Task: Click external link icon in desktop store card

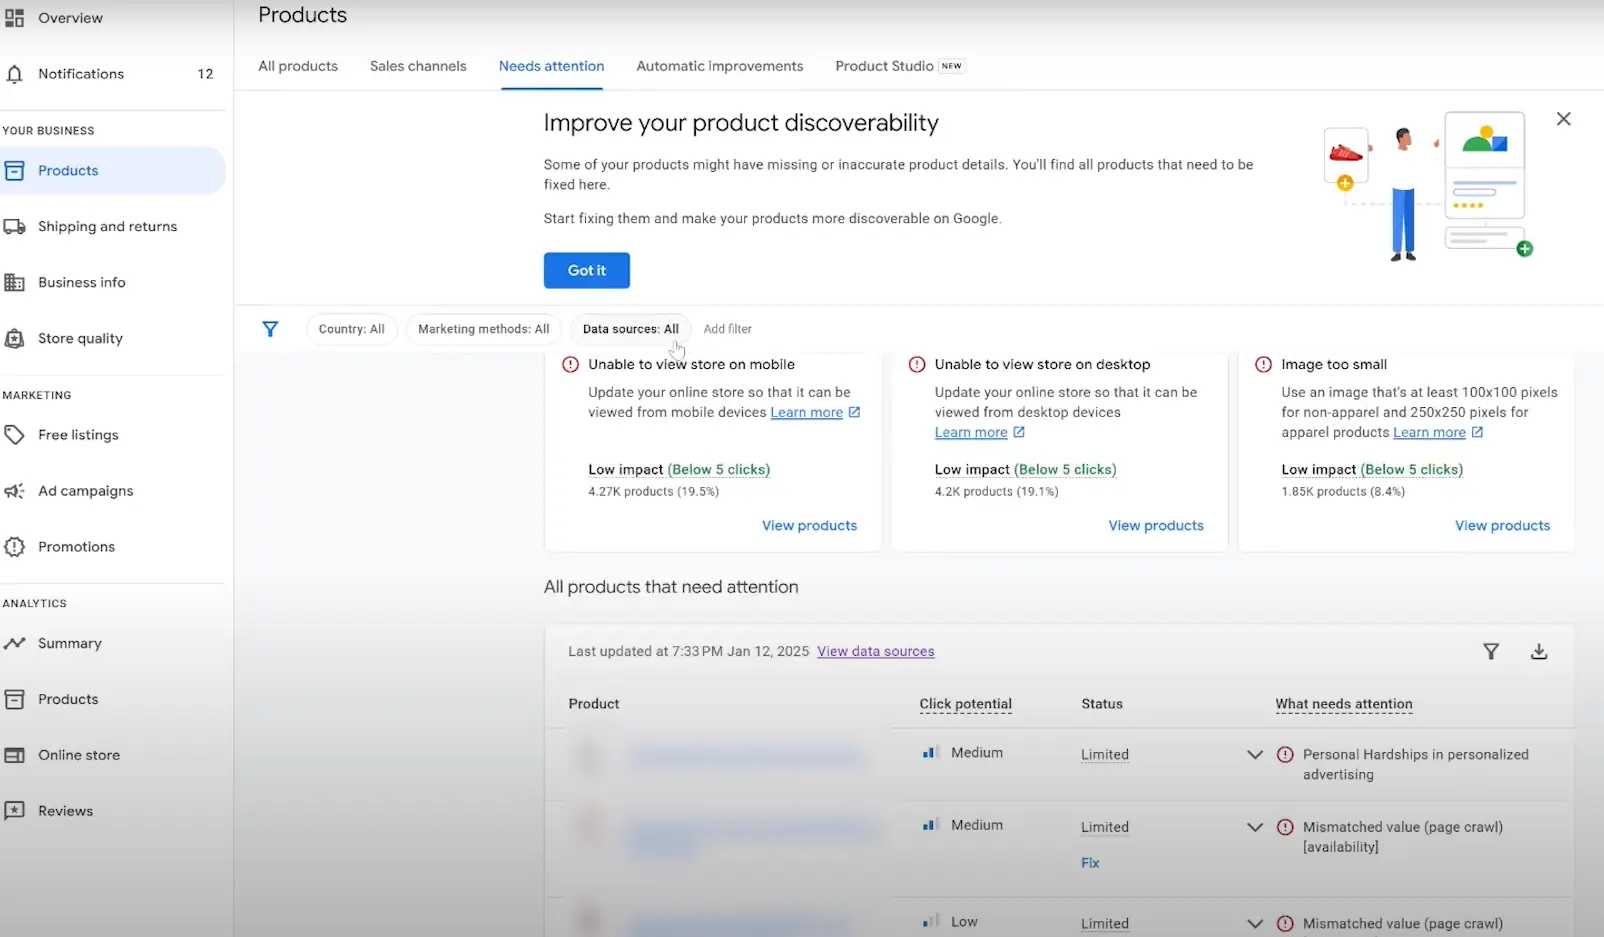Action: pyautogui.click(x=1019, y=432)
